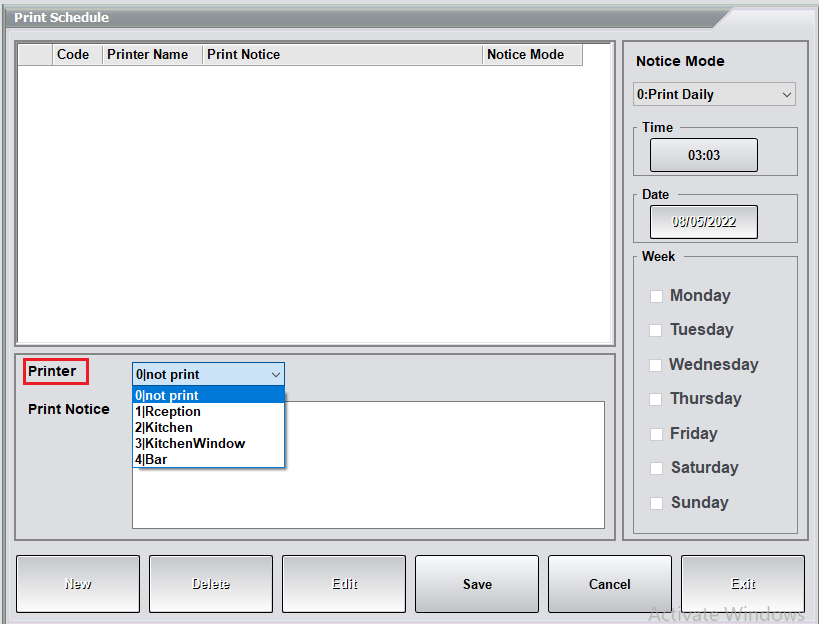Click the Notice Mode column header
The width and height of the screenshot is (819, 624).
pos(532,54)
